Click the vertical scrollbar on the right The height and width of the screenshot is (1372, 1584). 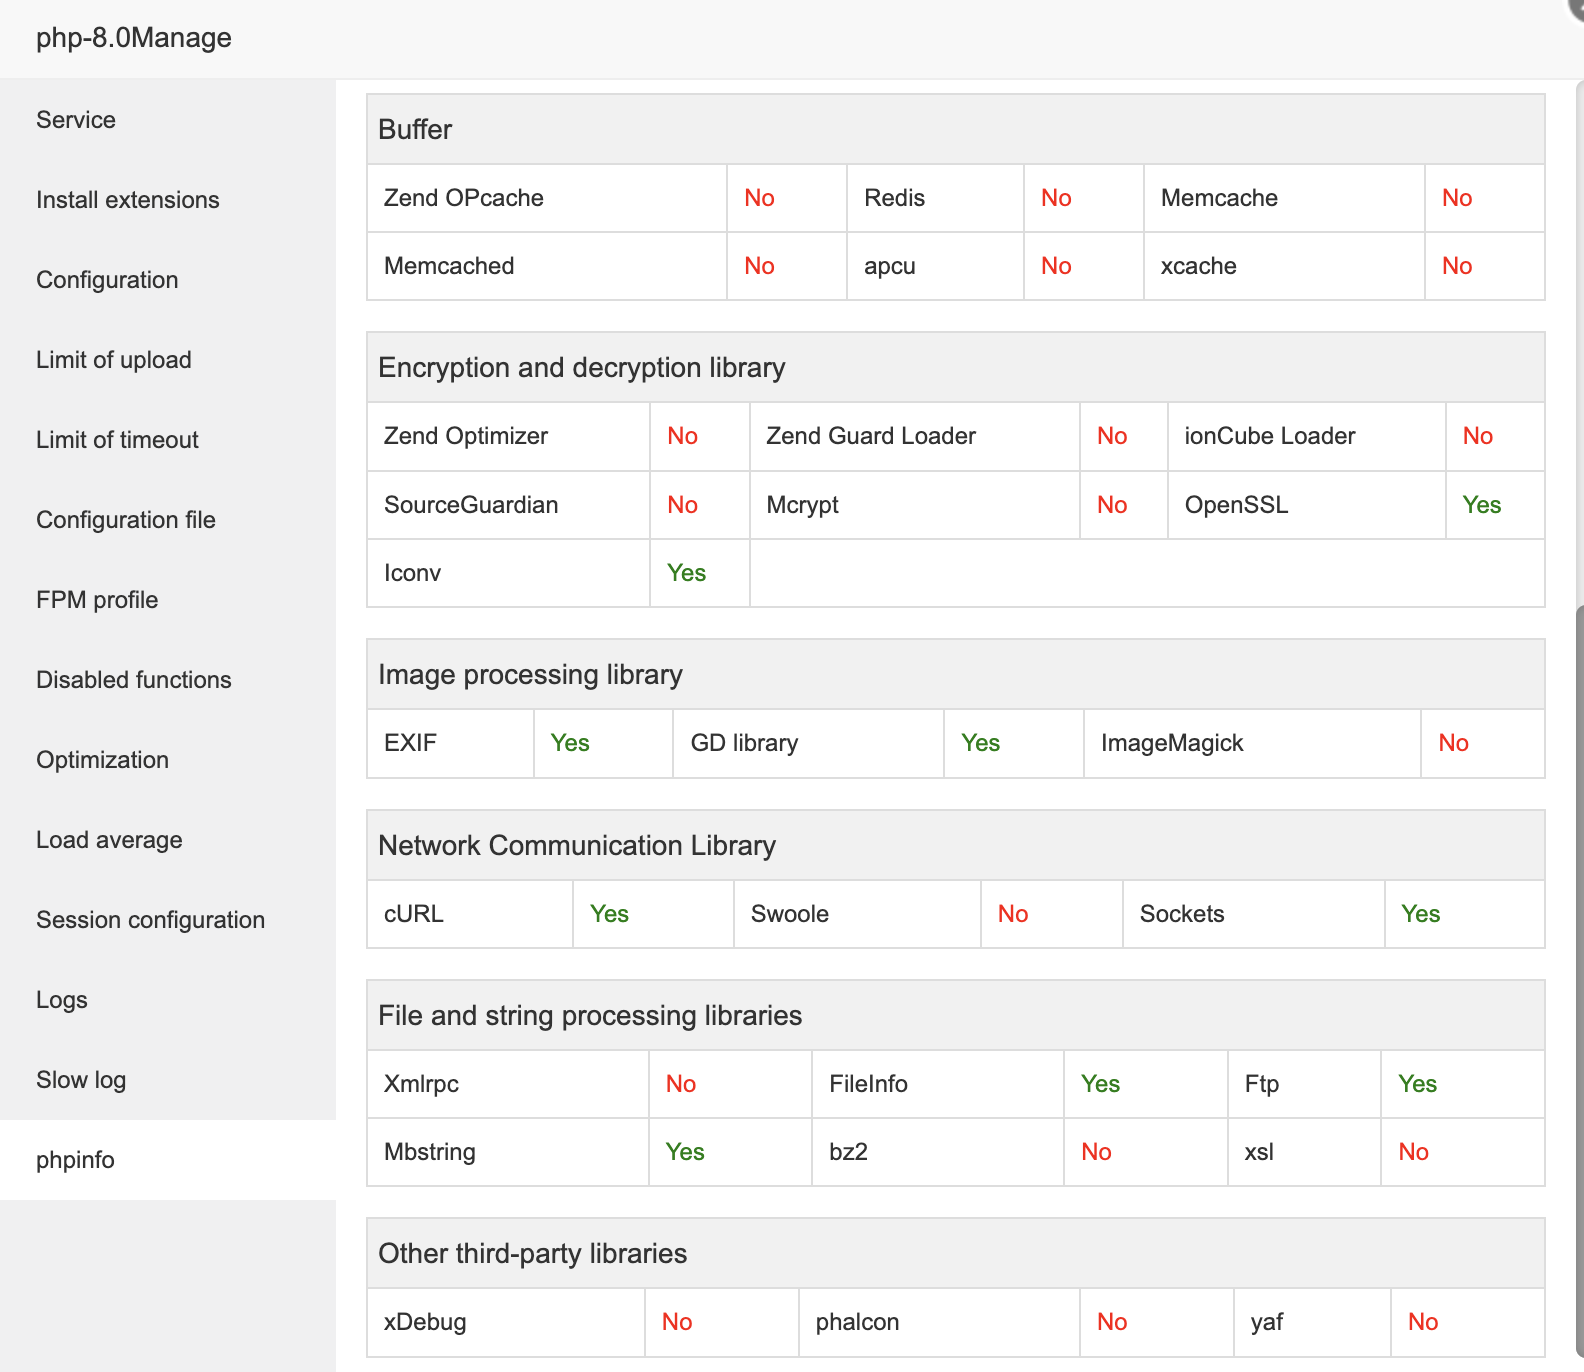click(1579, 900)
